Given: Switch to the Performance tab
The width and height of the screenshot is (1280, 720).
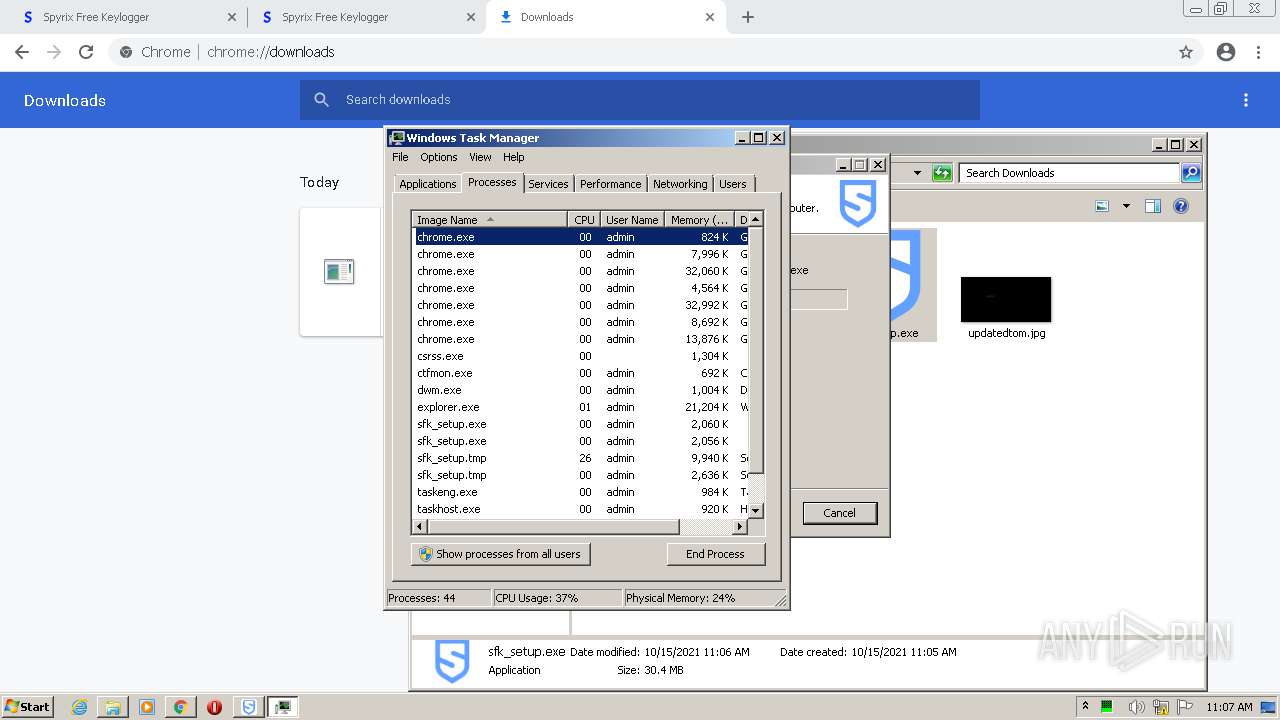Looking at the screenshot, I should pos(610,184).
